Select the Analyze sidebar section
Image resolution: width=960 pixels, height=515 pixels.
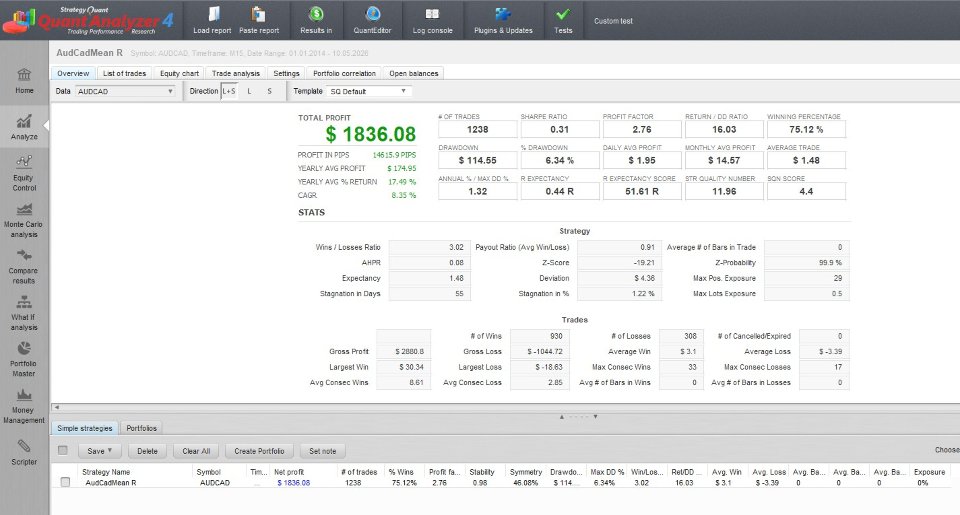(x=24, y=127)
